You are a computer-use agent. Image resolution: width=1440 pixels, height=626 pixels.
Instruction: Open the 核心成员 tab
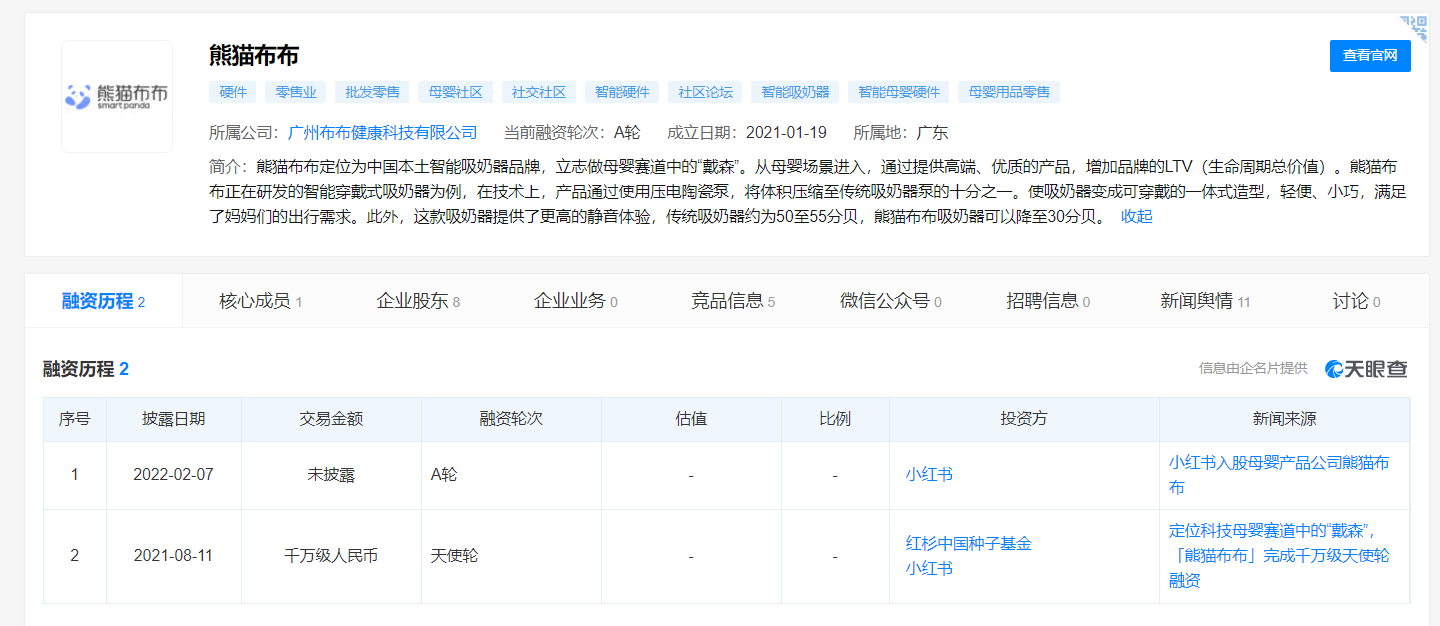coord(261,301)
